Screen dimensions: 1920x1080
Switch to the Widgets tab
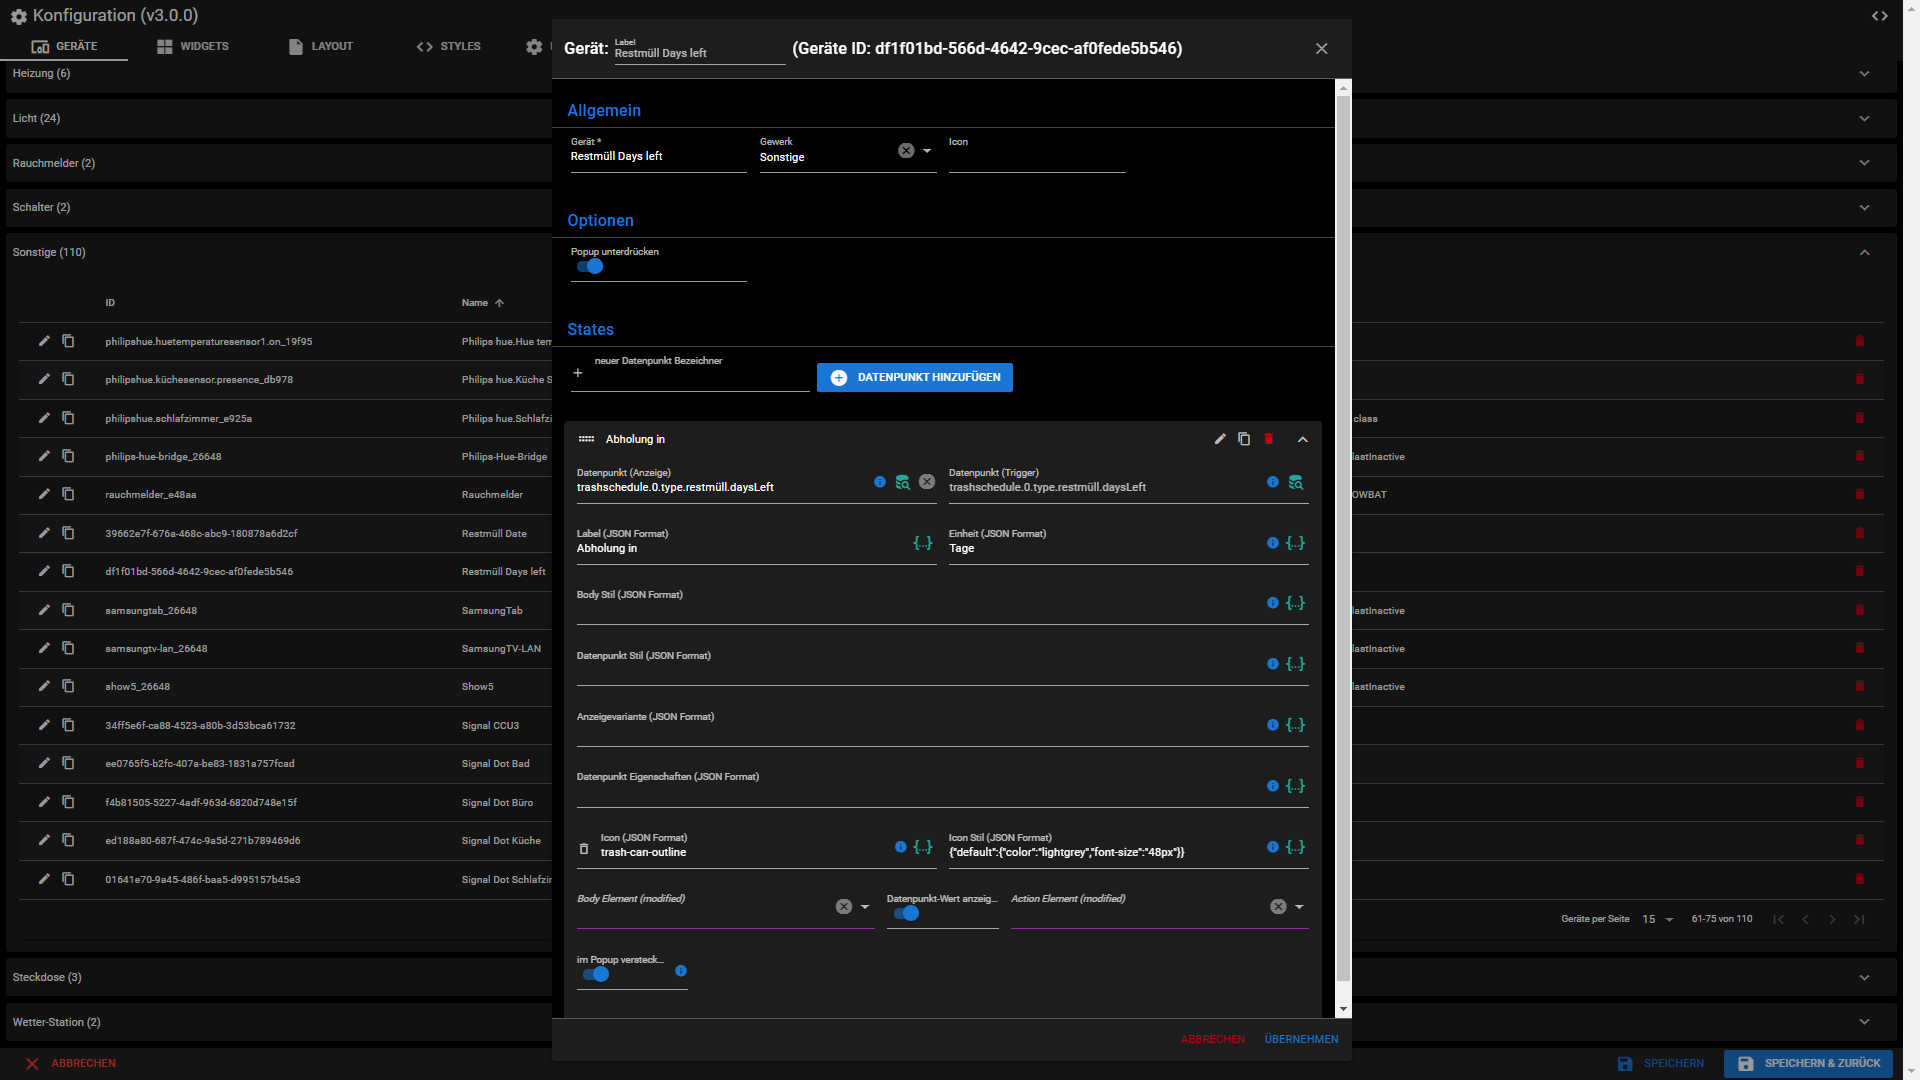(x=193, y=46)
